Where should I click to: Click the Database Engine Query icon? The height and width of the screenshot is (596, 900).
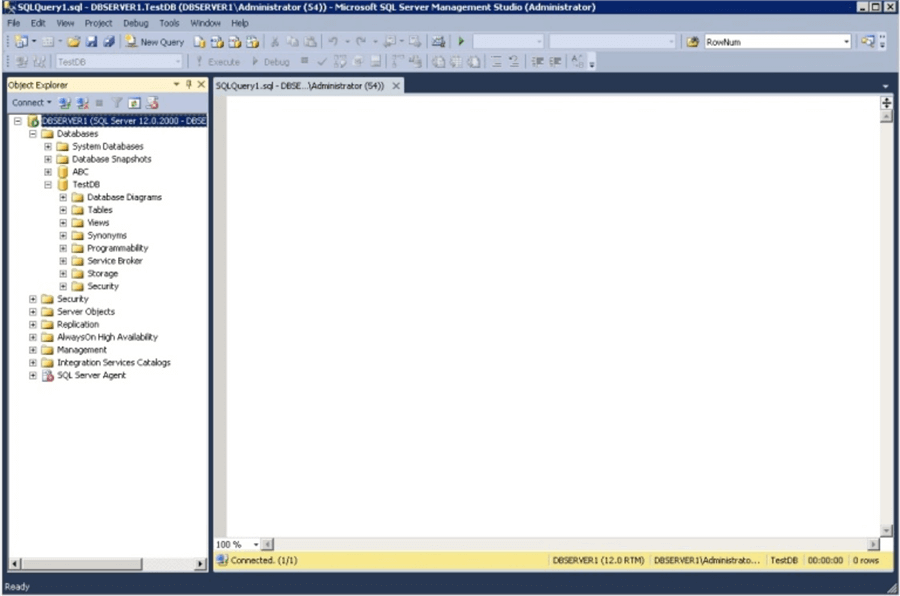(199, 42)
